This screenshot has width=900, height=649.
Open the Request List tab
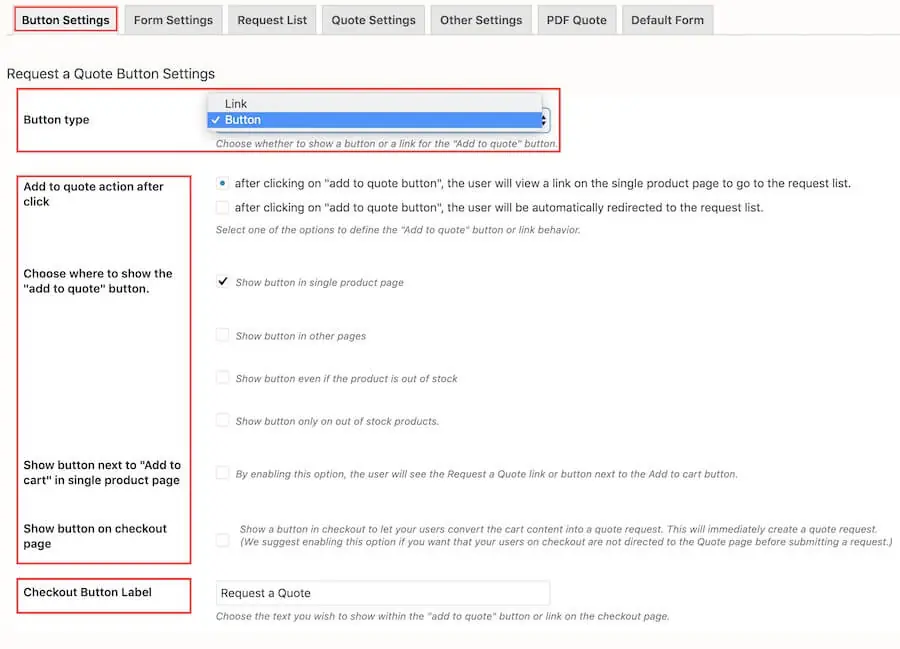pos(272,20)
